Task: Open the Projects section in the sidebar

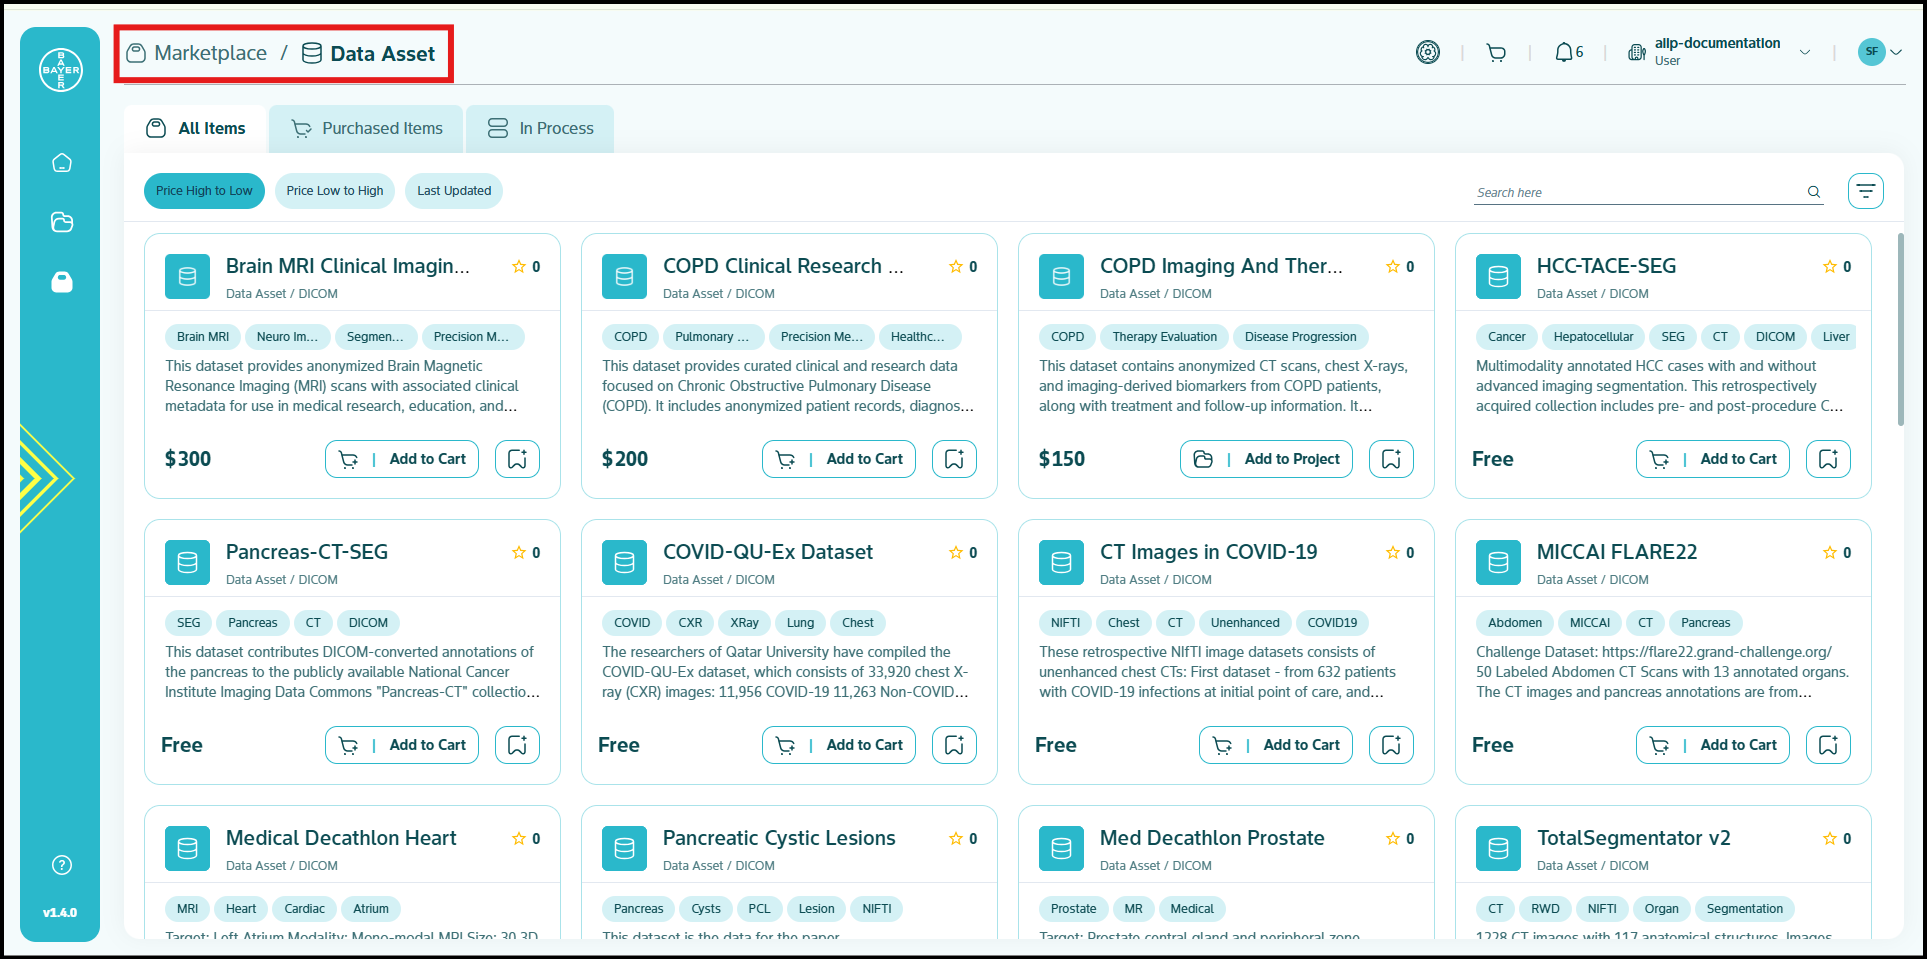Action: pyautogui.click(x=61, y=222)
